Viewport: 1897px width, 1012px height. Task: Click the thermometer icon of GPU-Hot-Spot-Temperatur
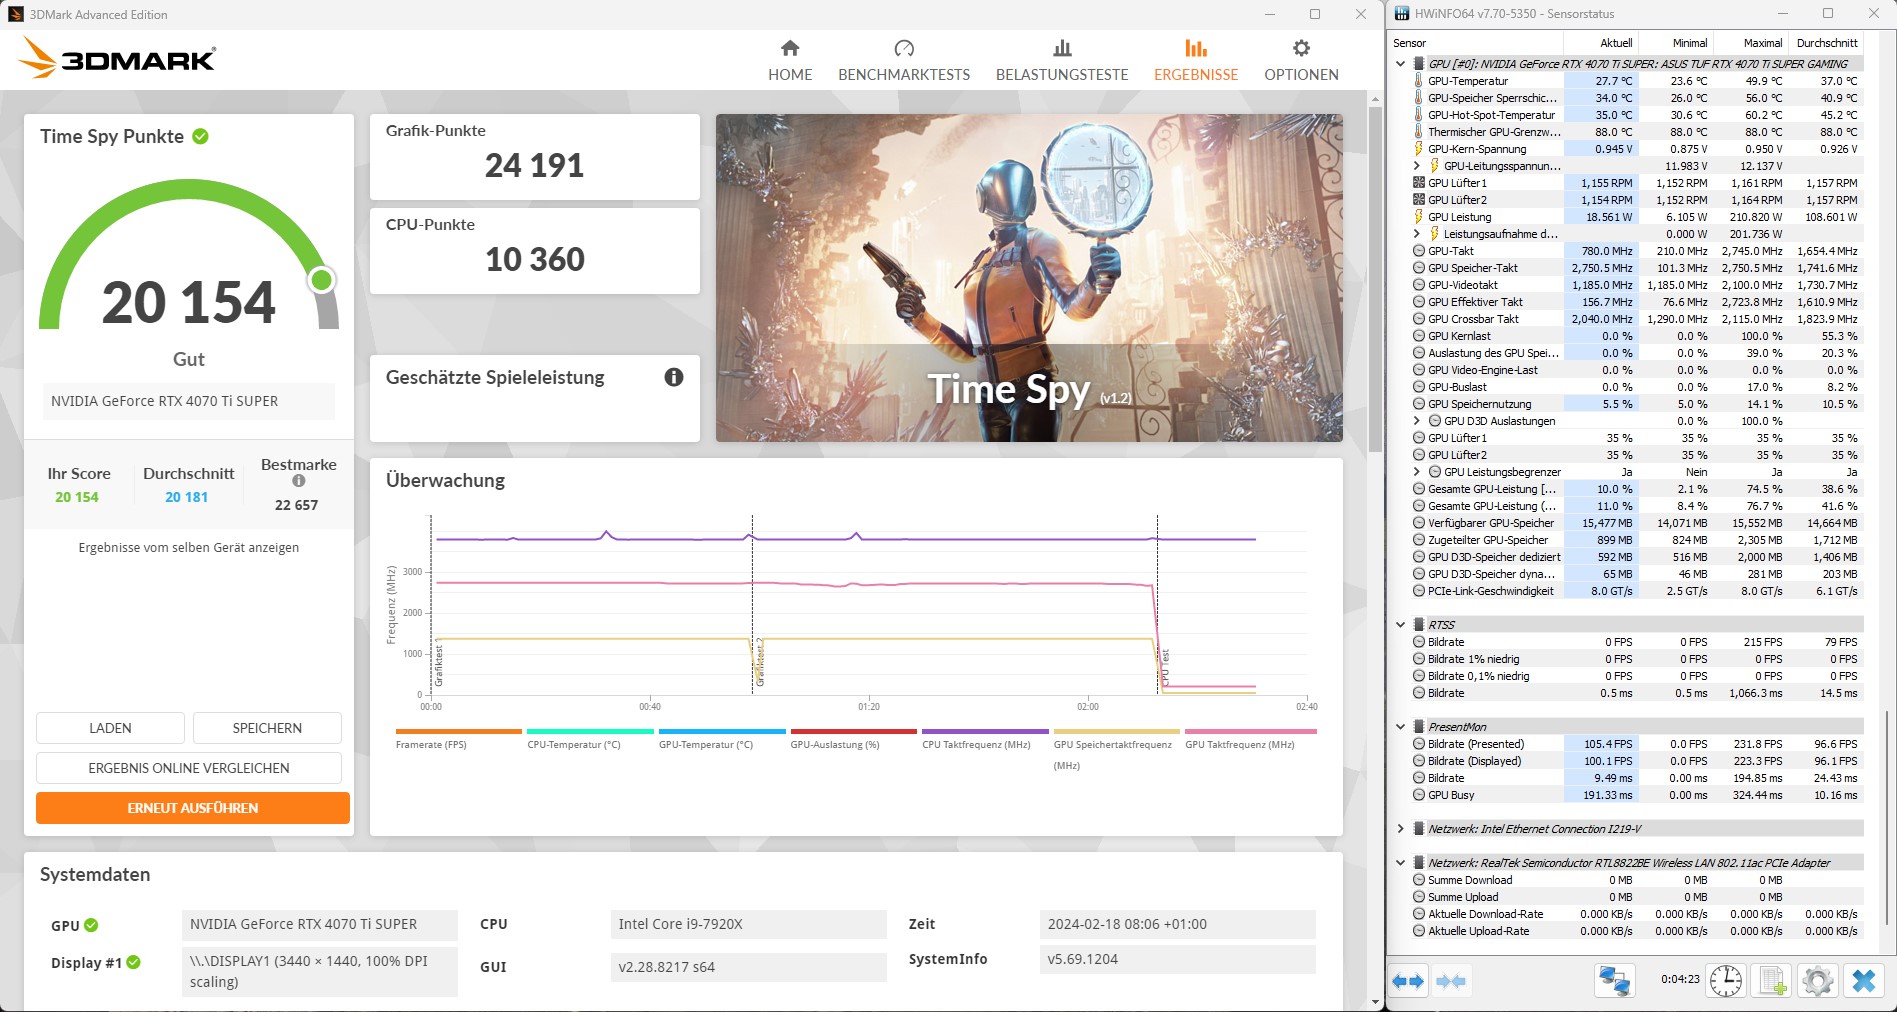[1418, 115]
